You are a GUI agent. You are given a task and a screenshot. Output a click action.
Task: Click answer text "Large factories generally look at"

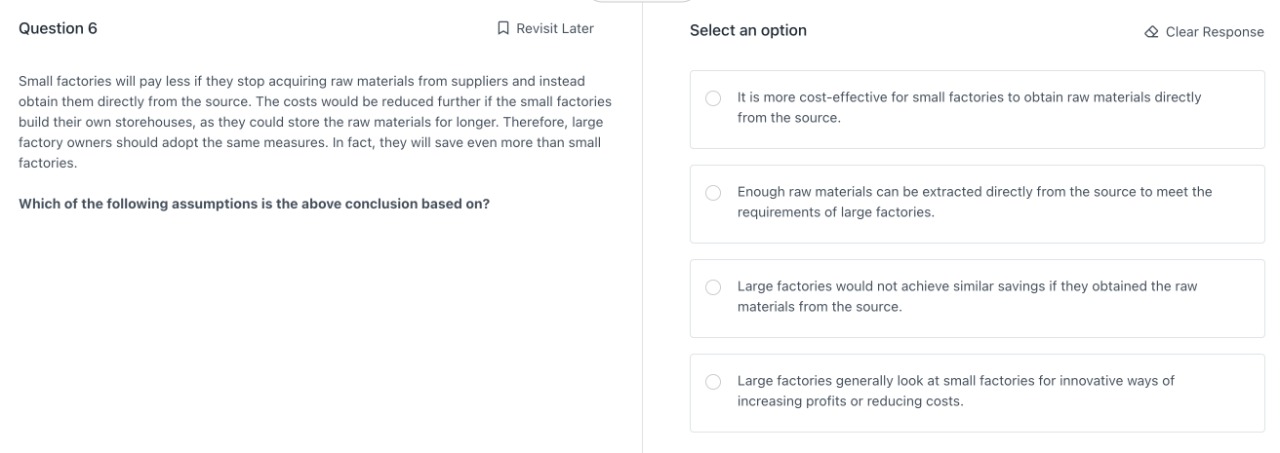(x=955, y=381)
